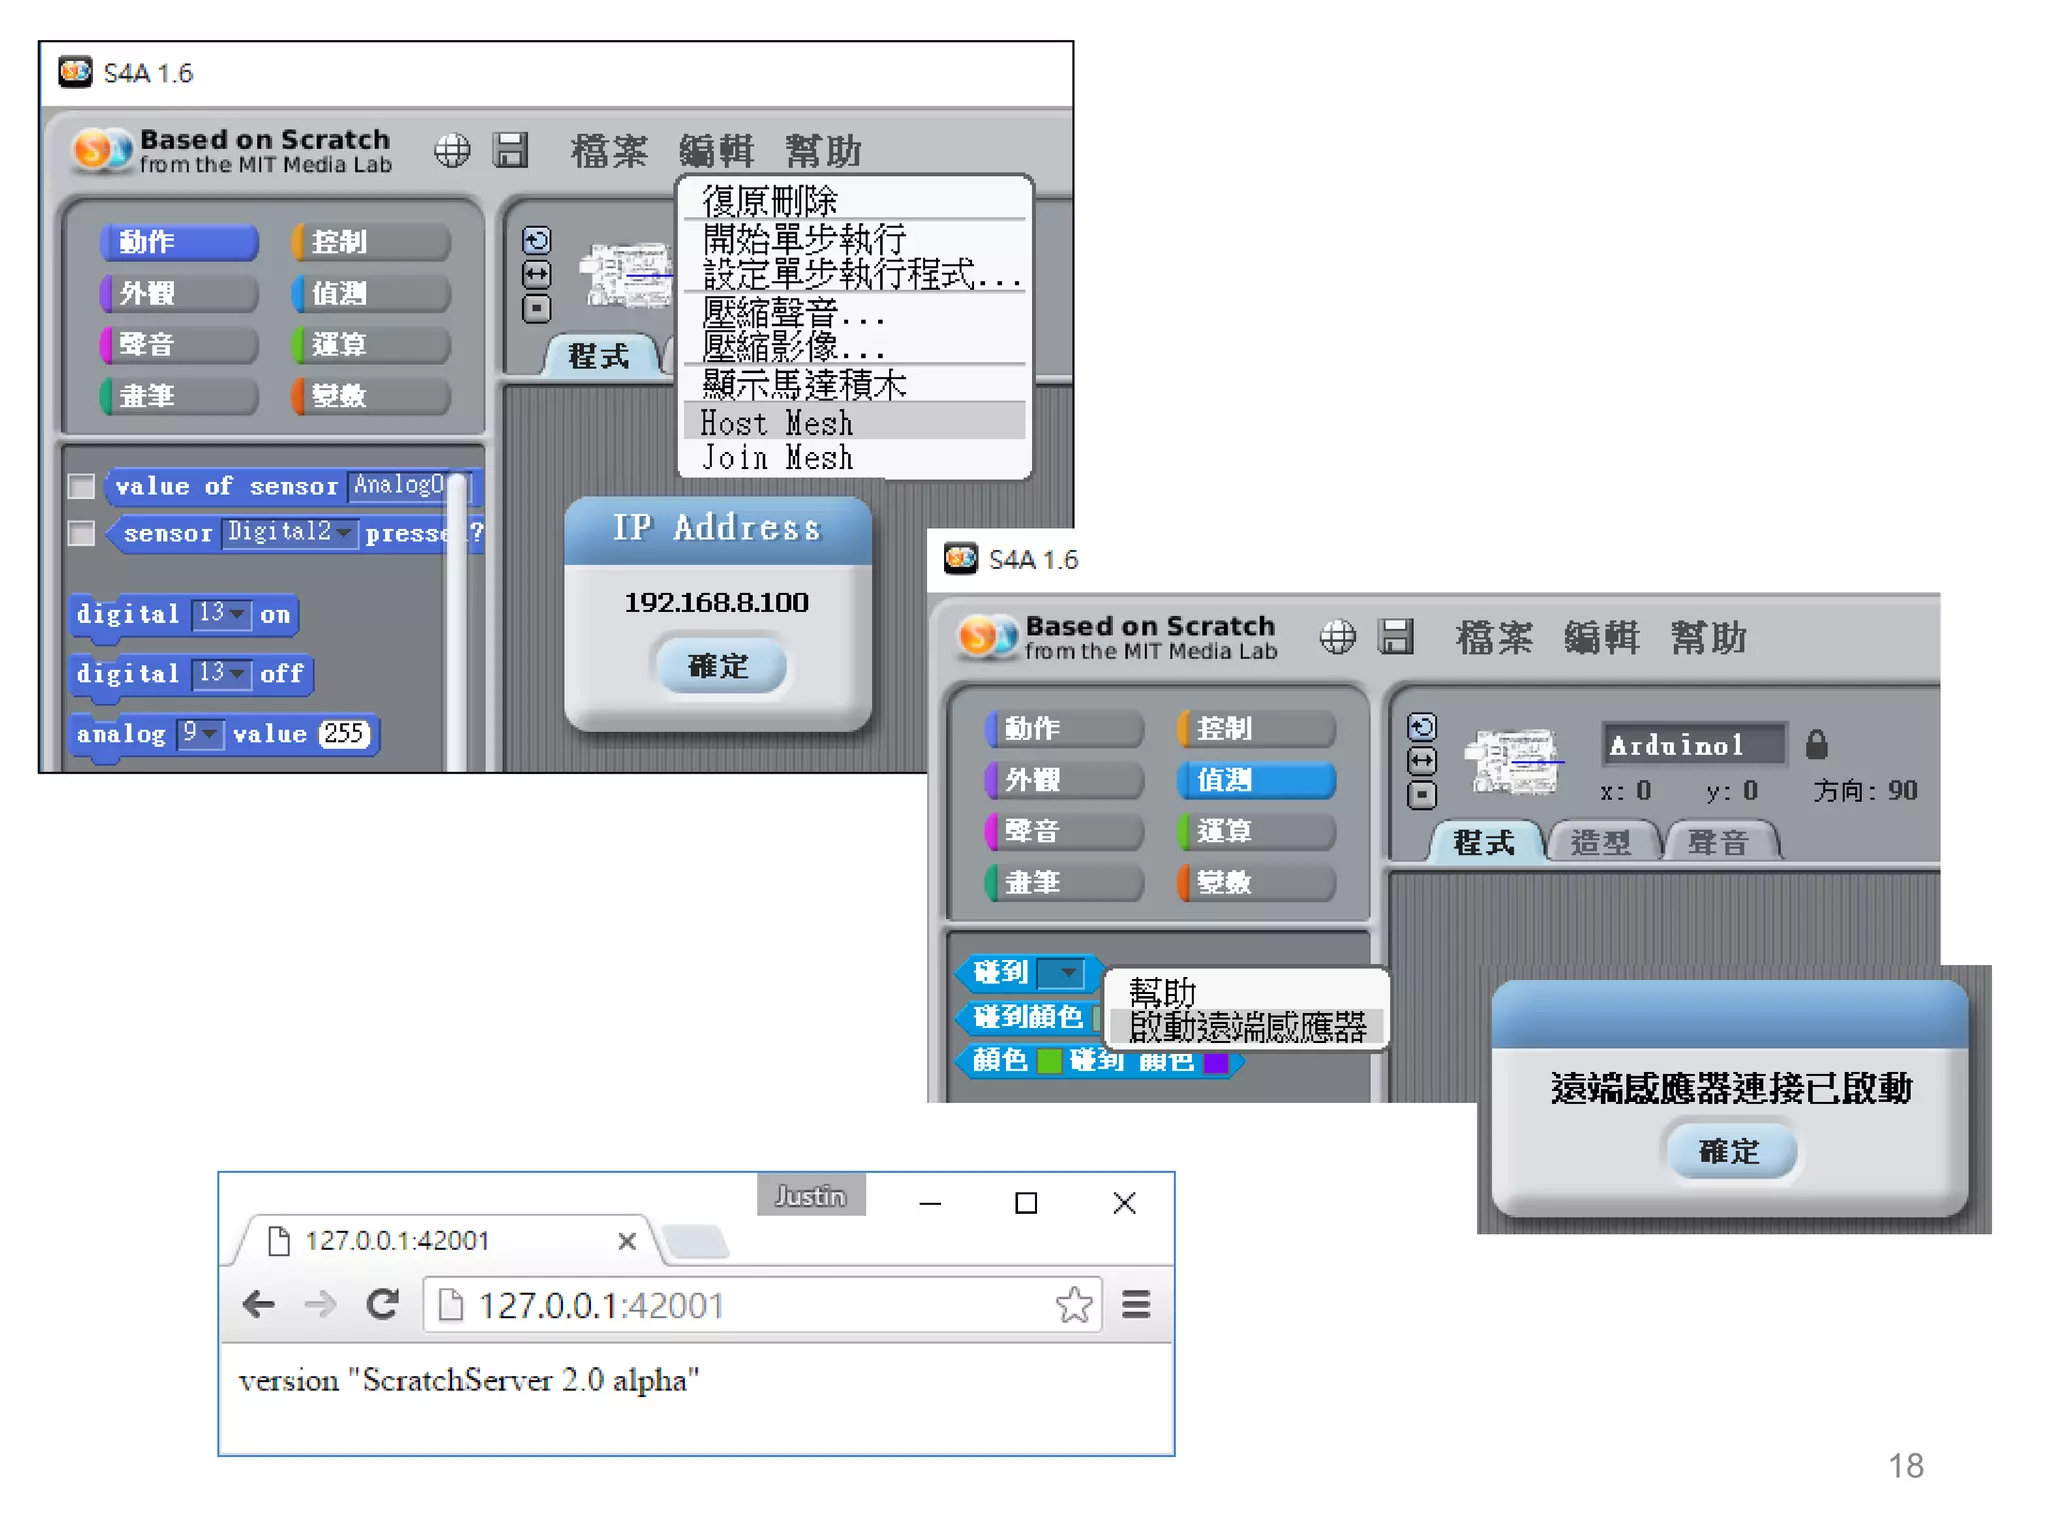The width and height of the screenshot is (2048, 1536).
Task: Open the analog pin 9 dropdown
Action: (x=209, y=733)
